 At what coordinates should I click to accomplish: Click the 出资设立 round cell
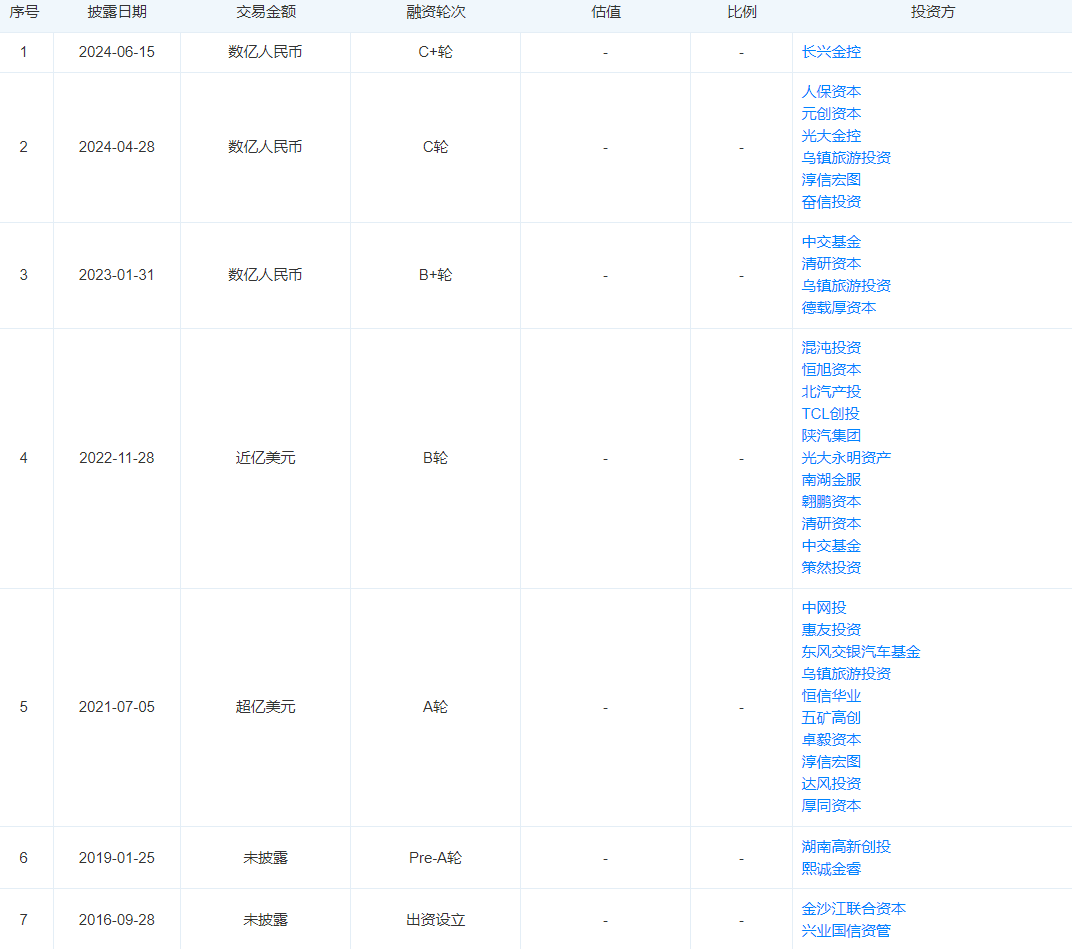click(436, 920)
